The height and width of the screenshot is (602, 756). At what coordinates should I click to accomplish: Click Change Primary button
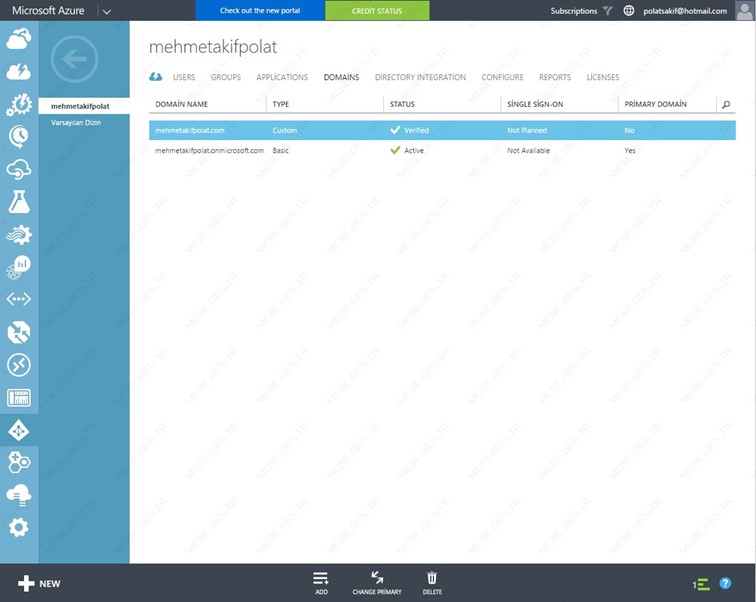coord(377,583)
